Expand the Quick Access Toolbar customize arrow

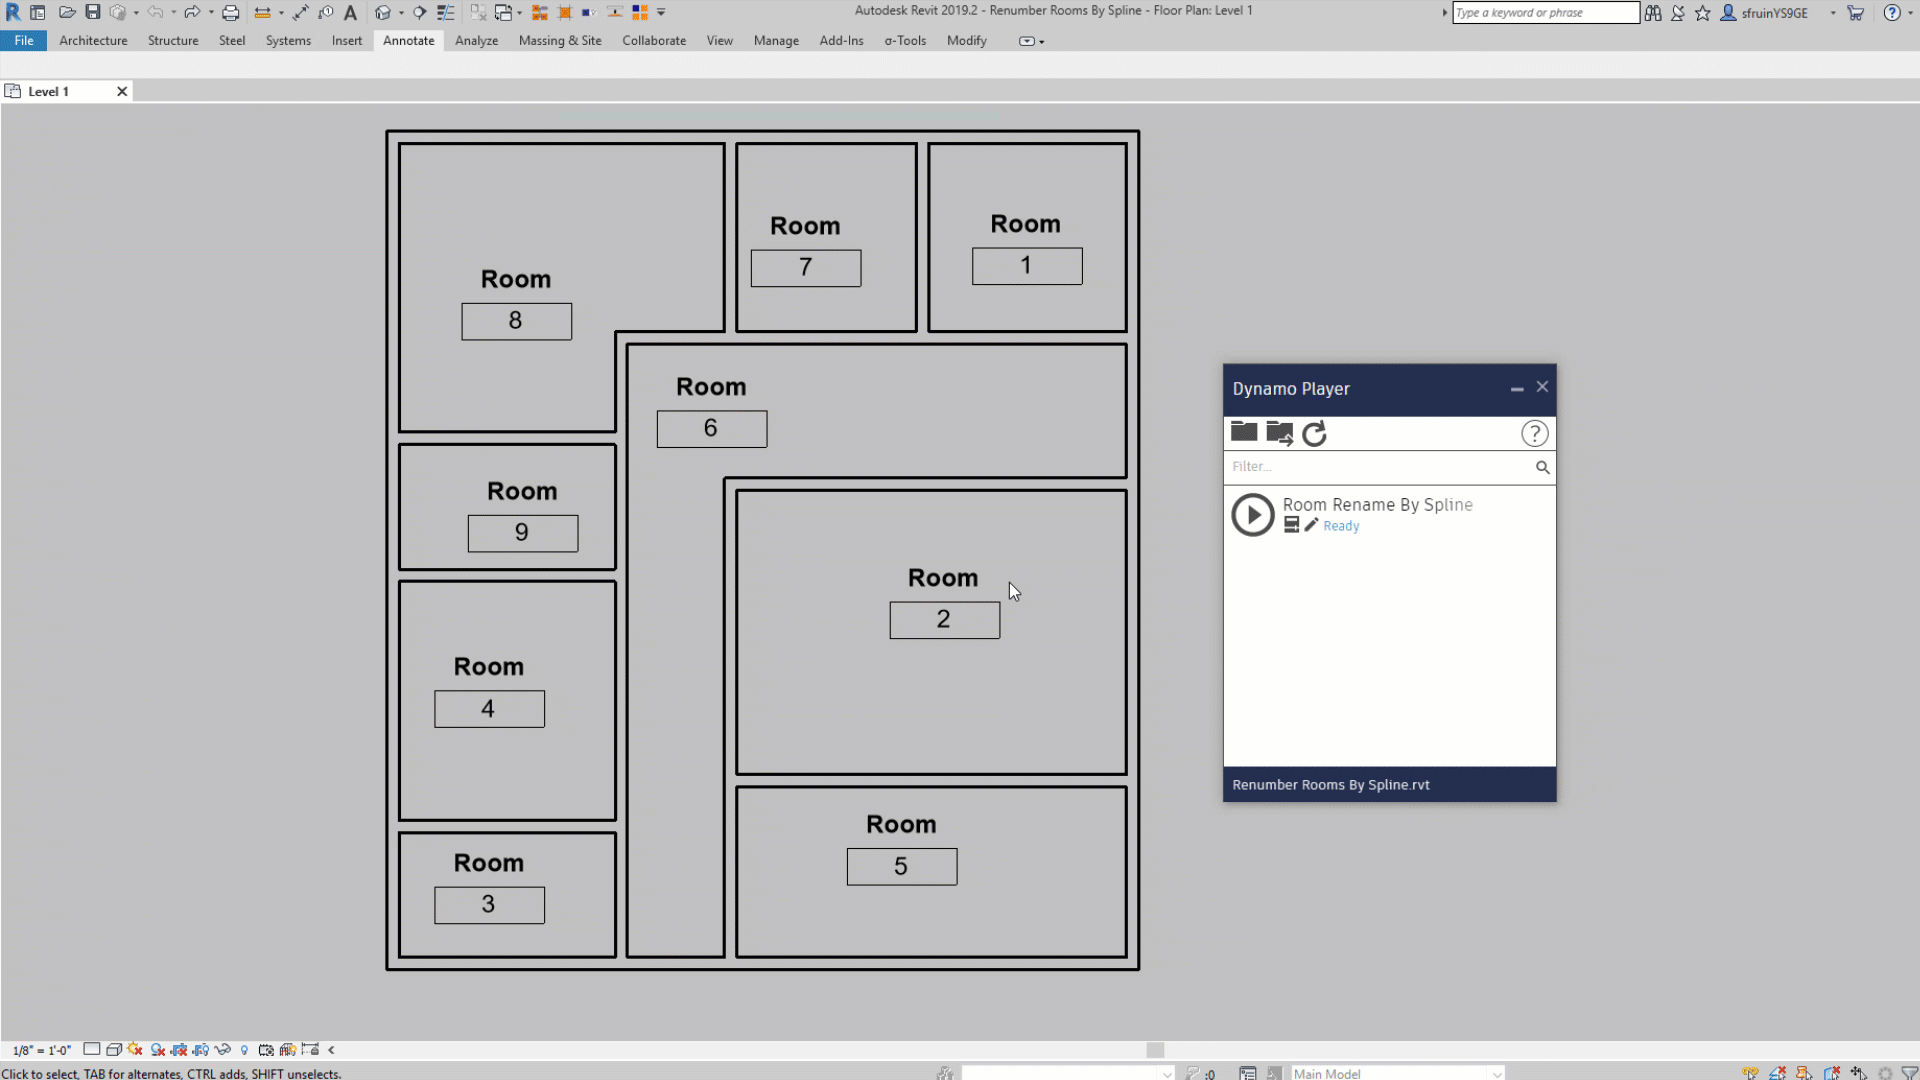coord(661,12)
